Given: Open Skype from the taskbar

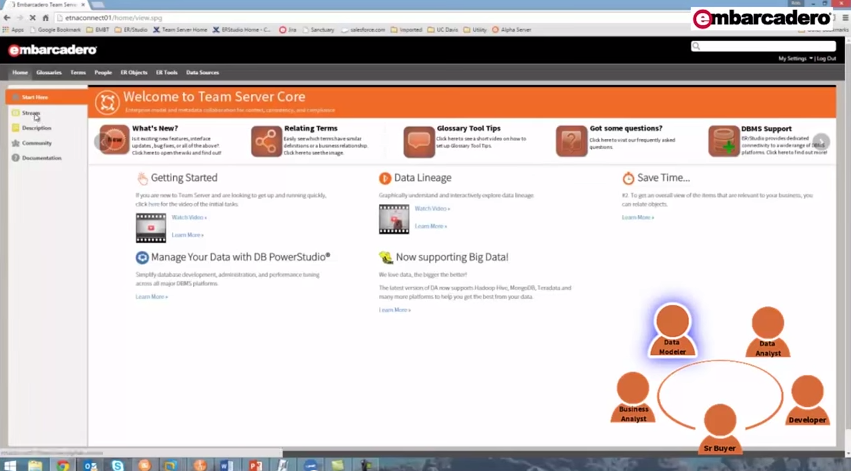Looking at the screenshot, I should pyautogui.click(x=117, y=465).
